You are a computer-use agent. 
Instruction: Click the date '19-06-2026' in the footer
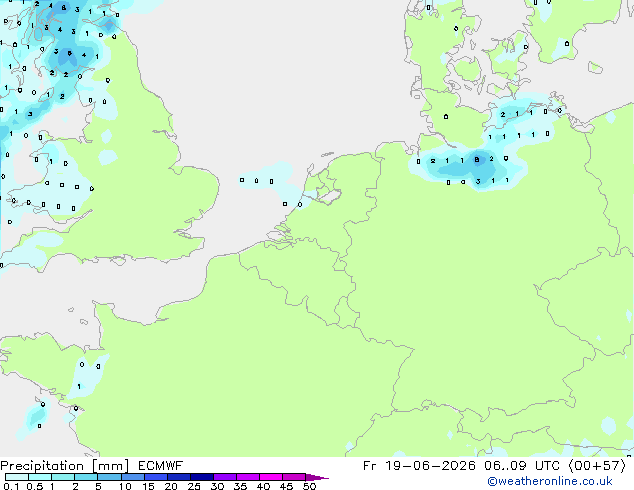tap(430, 466)
